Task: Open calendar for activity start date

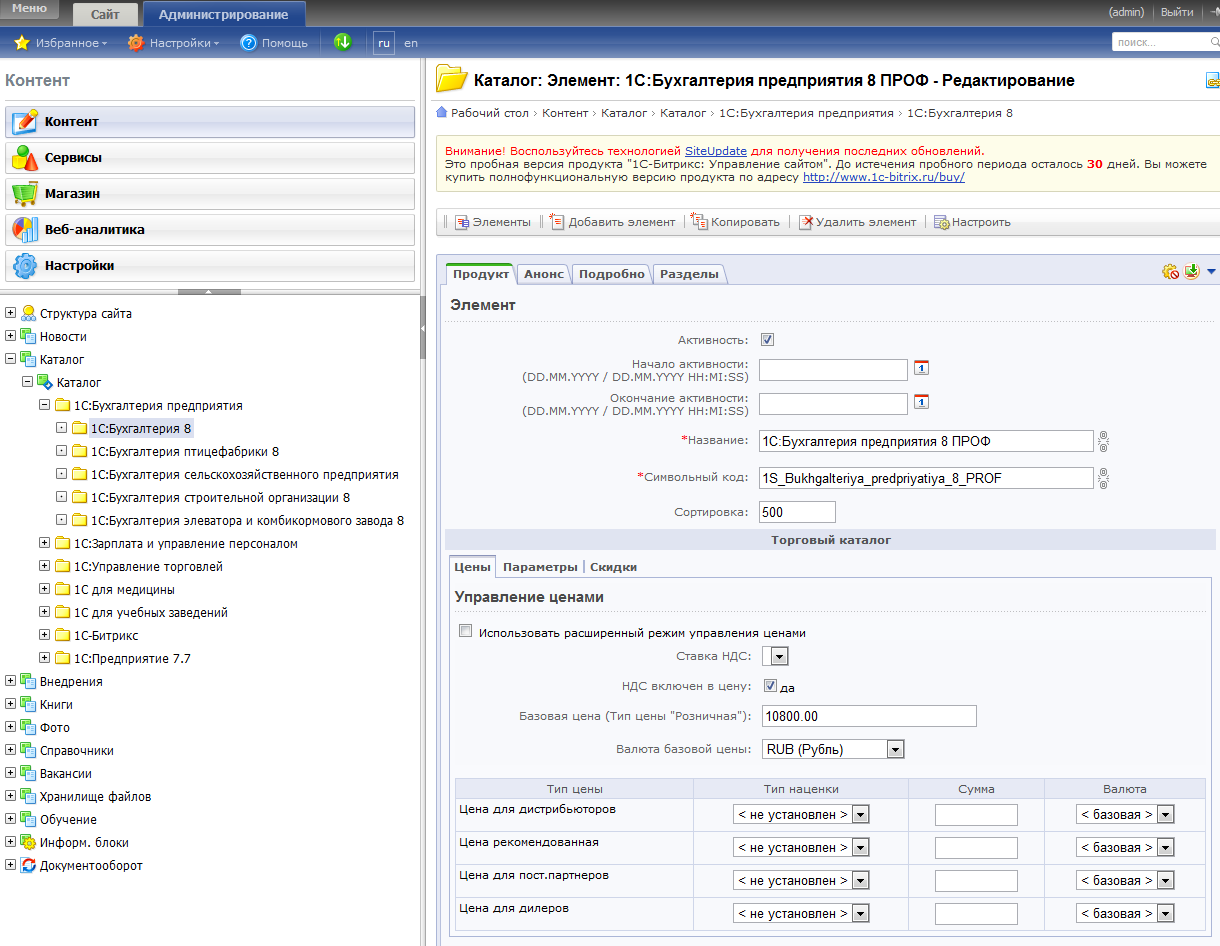Action: (922, 368)
